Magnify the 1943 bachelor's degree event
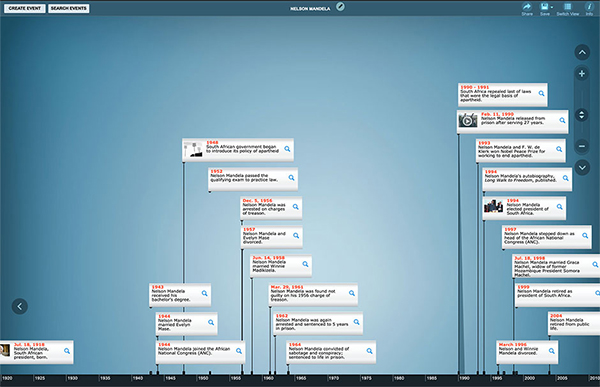The width and height of the screenshot is (600, 387). pos(204,293)
